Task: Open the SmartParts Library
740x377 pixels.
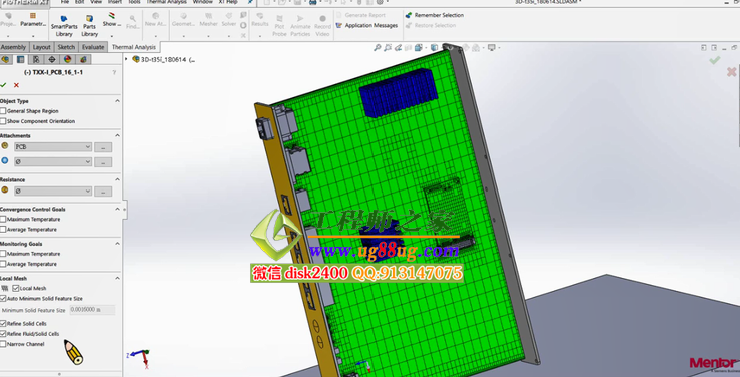Action: click(x=64, y=26)
